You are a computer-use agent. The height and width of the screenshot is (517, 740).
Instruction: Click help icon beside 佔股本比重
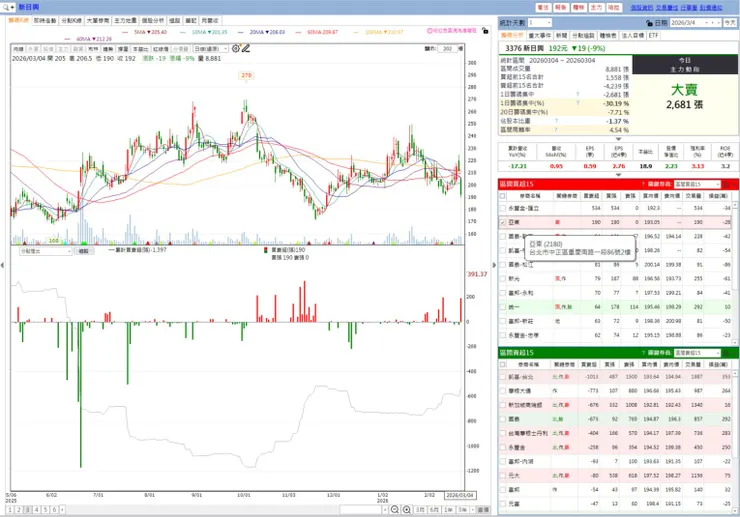pos(556,121)
